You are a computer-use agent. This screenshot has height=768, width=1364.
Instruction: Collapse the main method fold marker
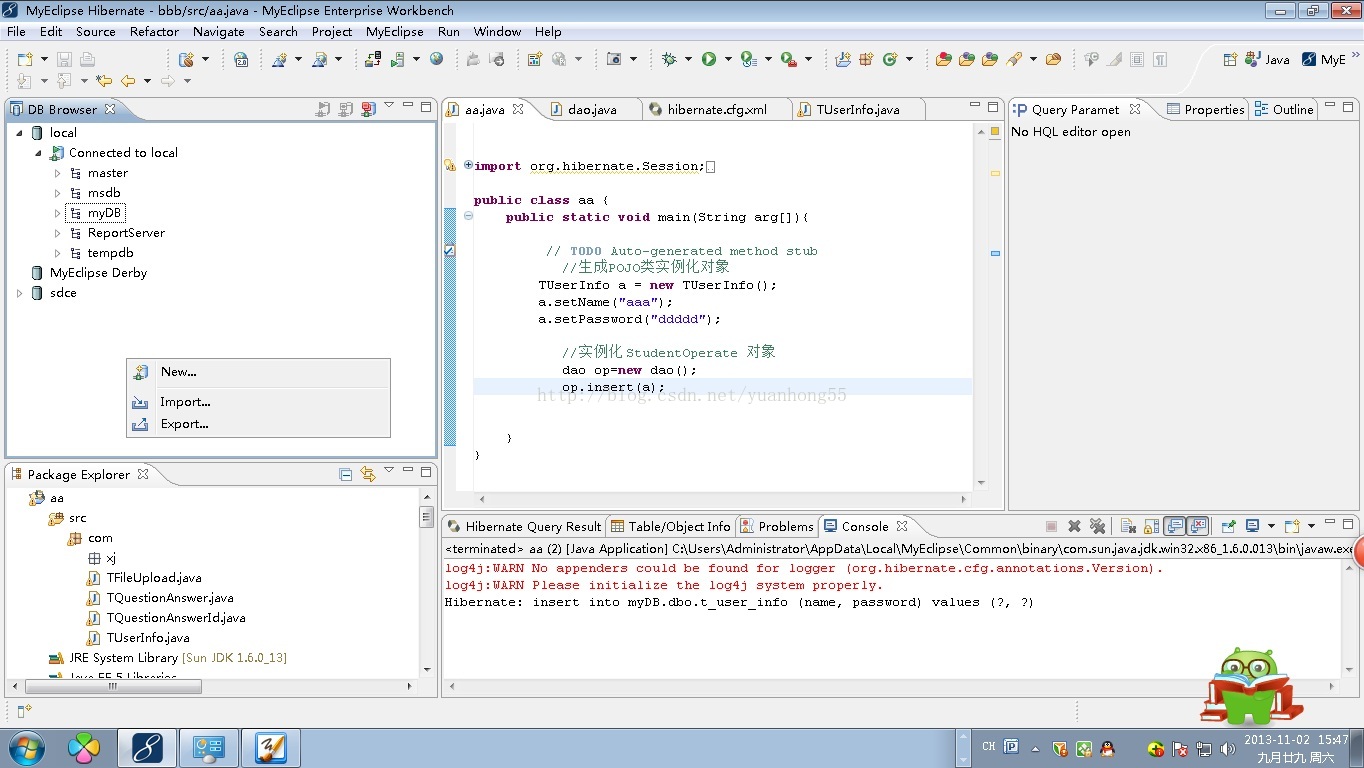(x=468, y=215)
